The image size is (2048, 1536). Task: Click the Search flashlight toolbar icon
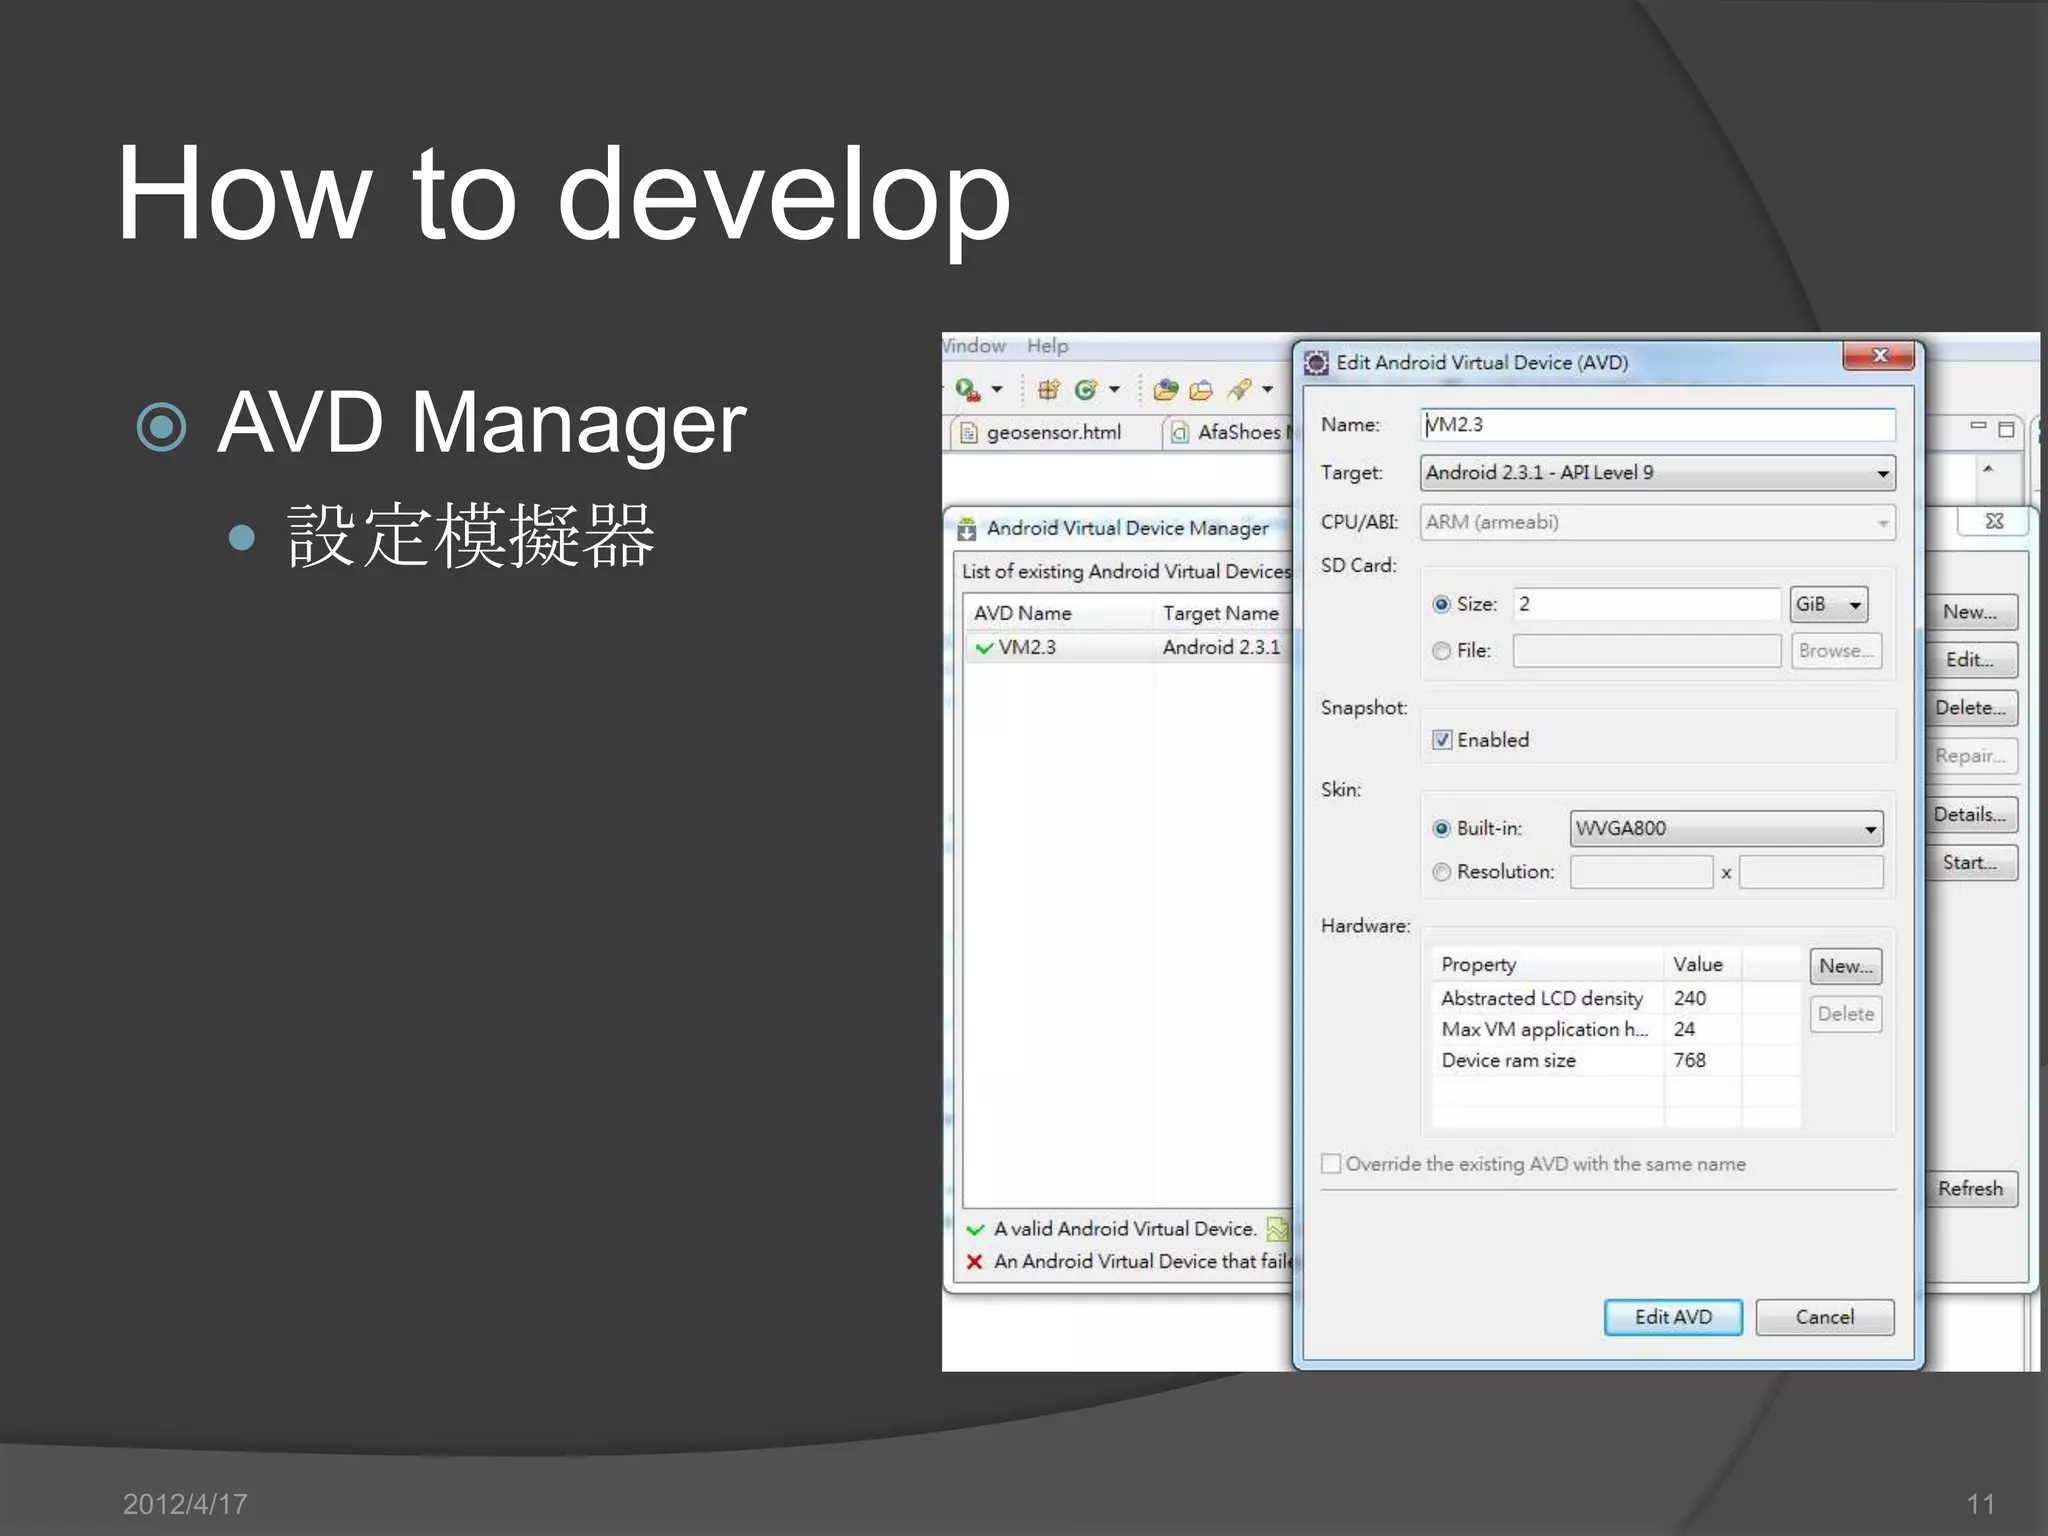point(1240,390)
